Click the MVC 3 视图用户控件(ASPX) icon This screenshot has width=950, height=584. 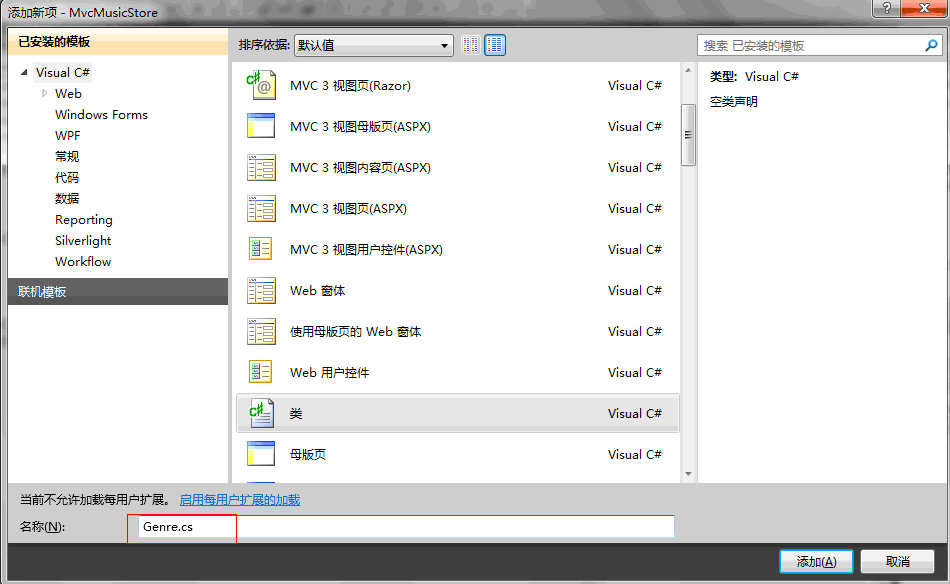[261, 249]
